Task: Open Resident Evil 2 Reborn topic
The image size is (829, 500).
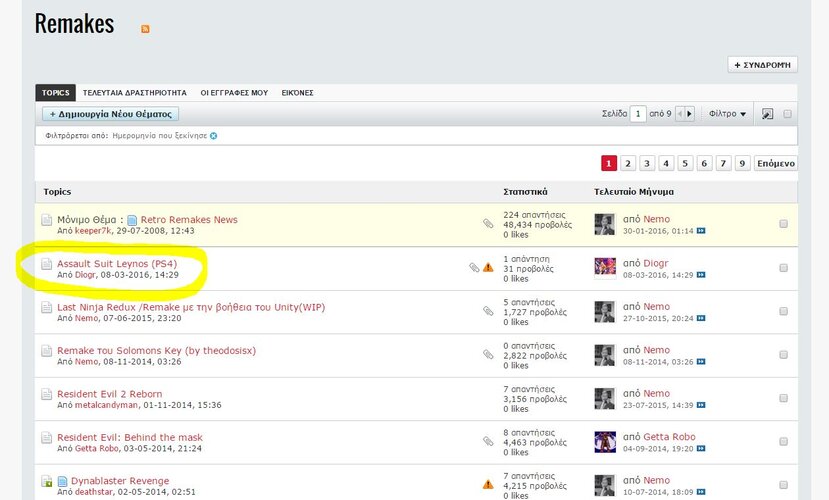Action: click(x=109, y=394)
